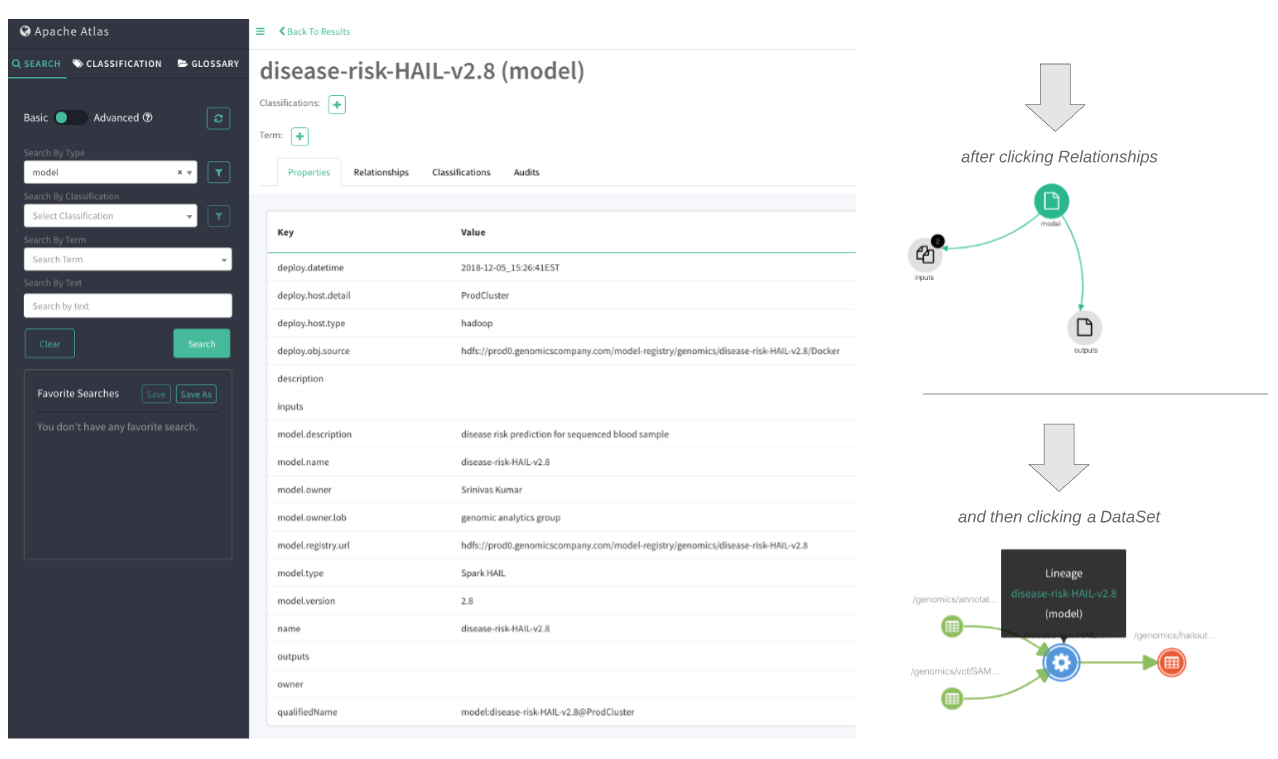Select the blue gear process node in lineage view
The height and width of the screenshot is (759, 1278).
click(1061, 662)
